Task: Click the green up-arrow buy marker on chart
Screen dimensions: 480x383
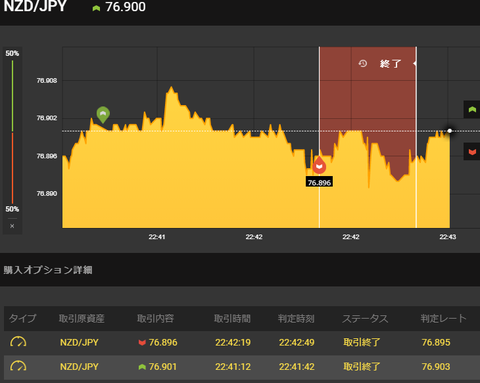Action: click(x=103, y=114)
